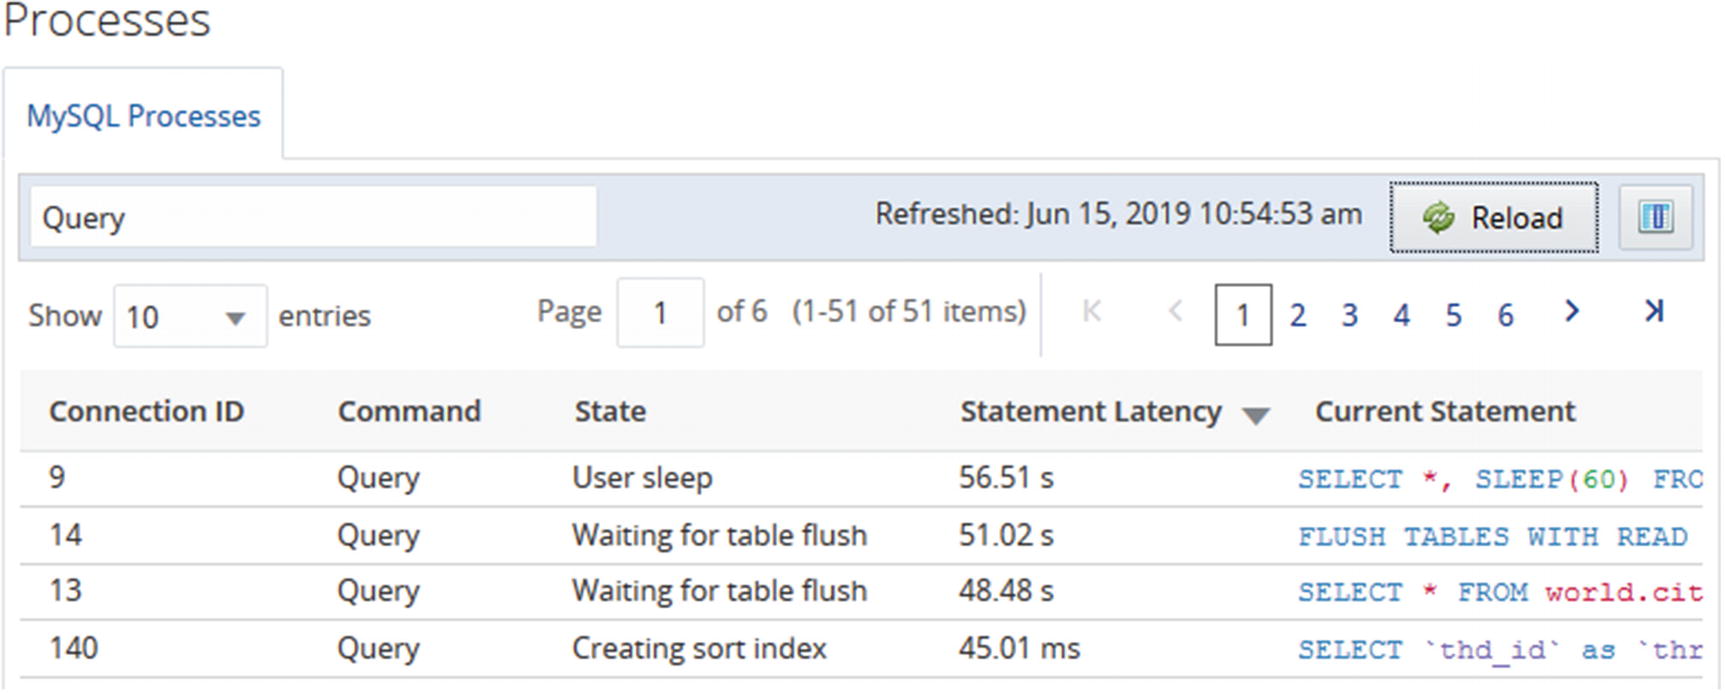
Task: Select current page 1 in pagination
Action: click(x=1243, y=315)
